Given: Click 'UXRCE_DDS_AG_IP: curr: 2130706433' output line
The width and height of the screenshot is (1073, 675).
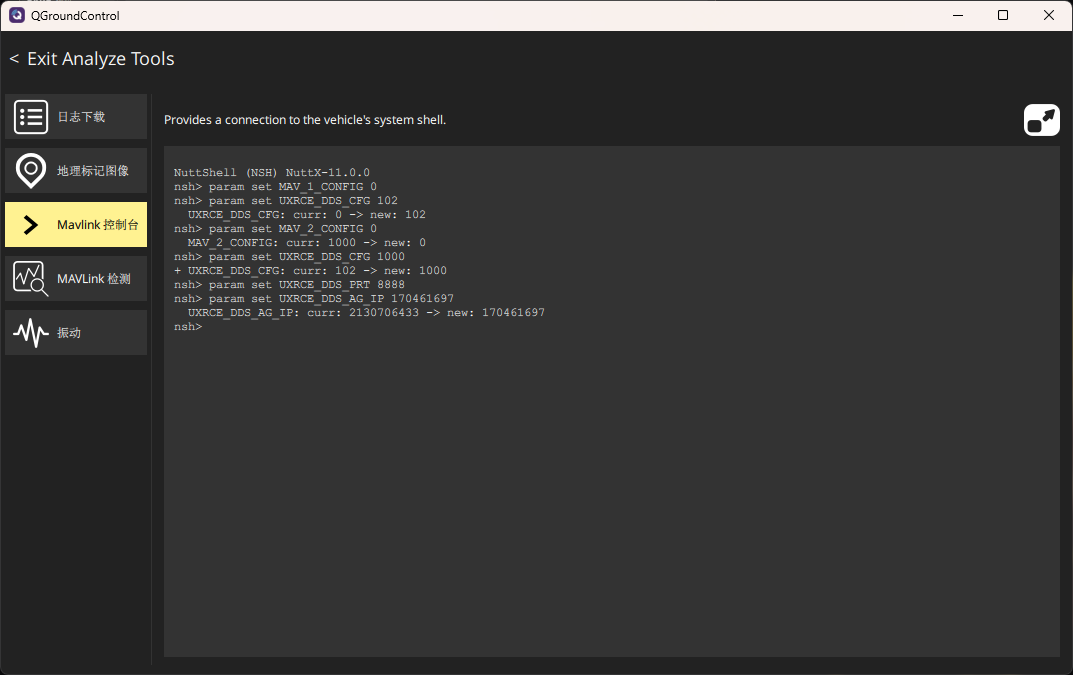Looking at the screenshot, I should pos(366,313).
